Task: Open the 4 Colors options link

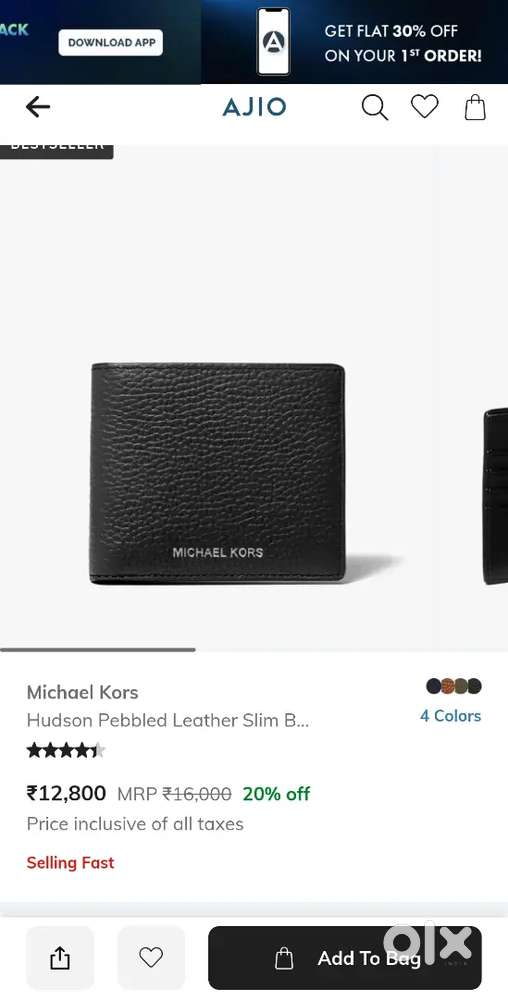Action: pos(451,715)
